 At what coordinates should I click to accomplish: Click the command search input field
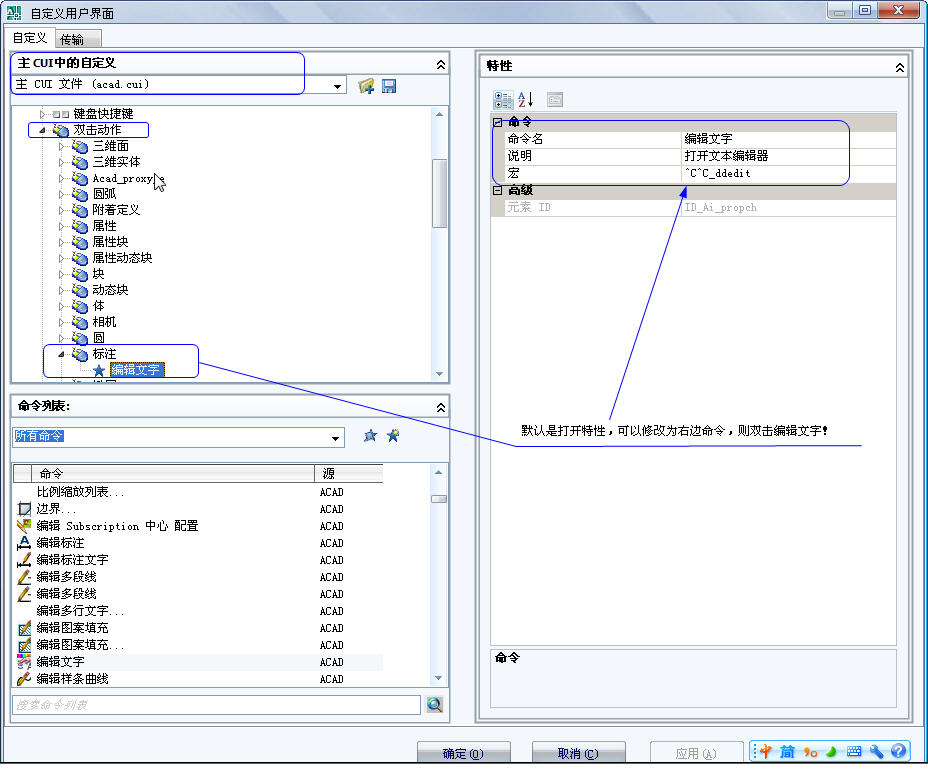217,705
